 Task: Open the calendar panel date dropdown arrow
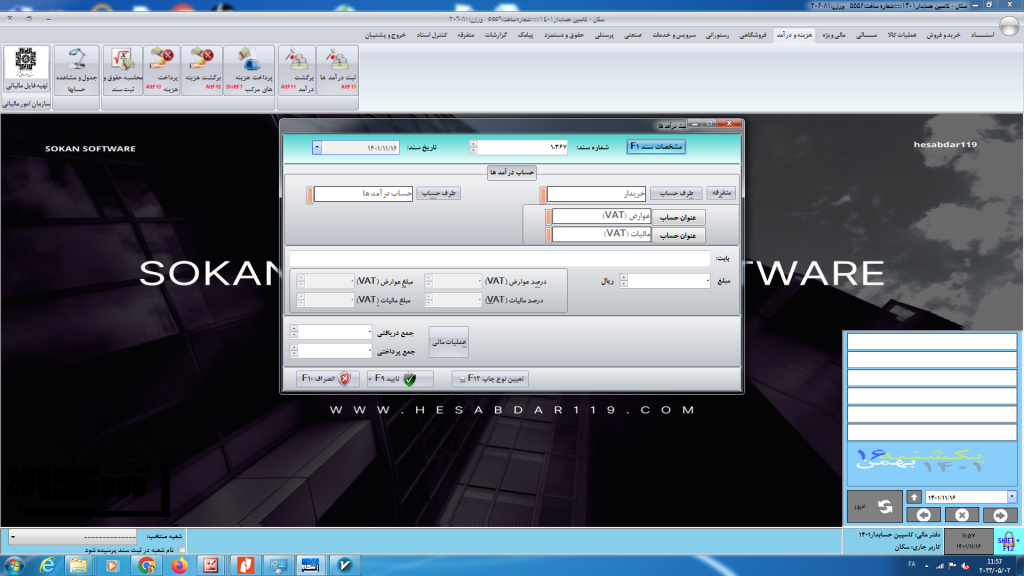click(1012, 498)
